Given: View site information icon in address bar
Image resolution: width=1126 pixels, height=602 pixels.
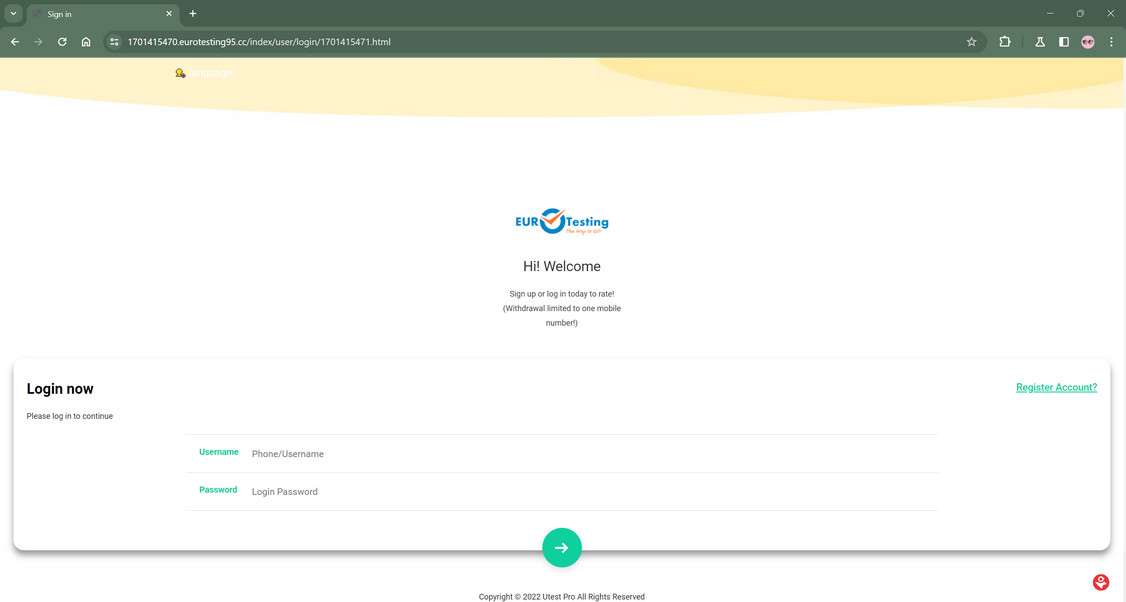Looking at the screenshot, I should pyautogui.click(x=114, y=42).
